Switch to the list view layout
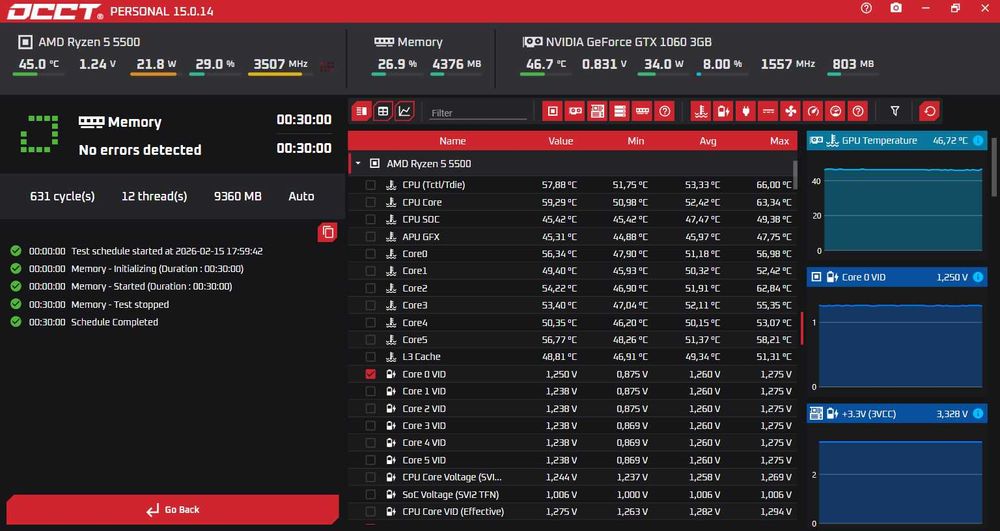This screenshot has height=531, width=1000. point(361,111)
